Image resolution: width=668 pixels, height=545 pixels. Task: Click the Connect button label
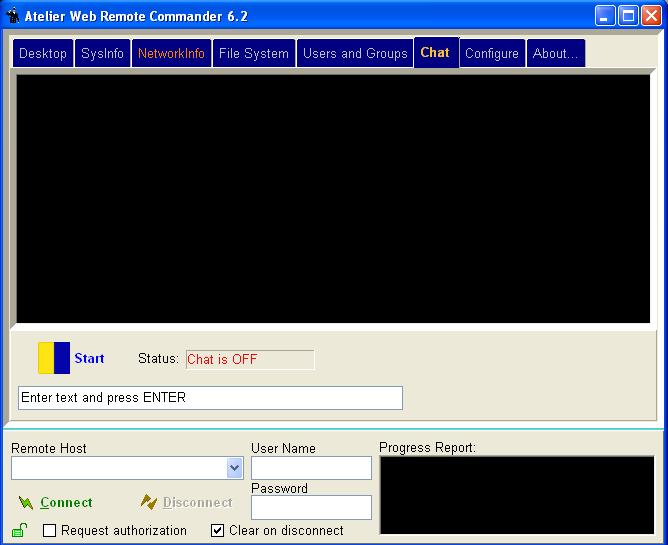point(66,503)
